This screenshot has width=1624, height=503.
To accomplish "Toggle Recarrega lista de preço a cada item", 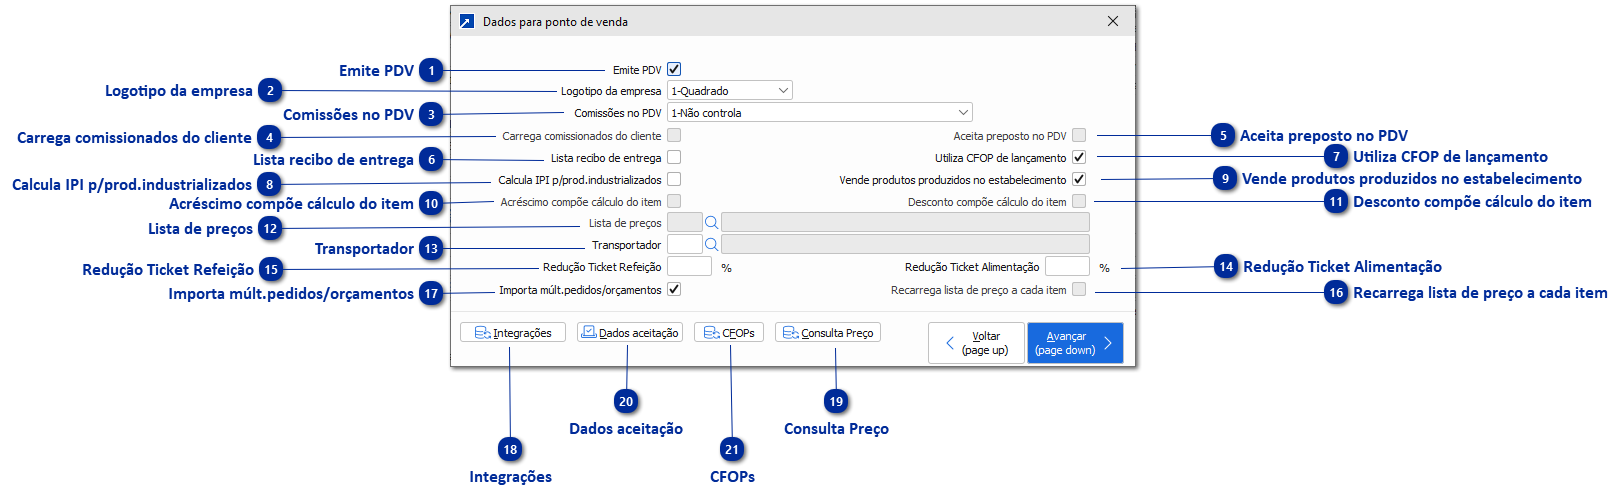I will tap(1079, 289).
